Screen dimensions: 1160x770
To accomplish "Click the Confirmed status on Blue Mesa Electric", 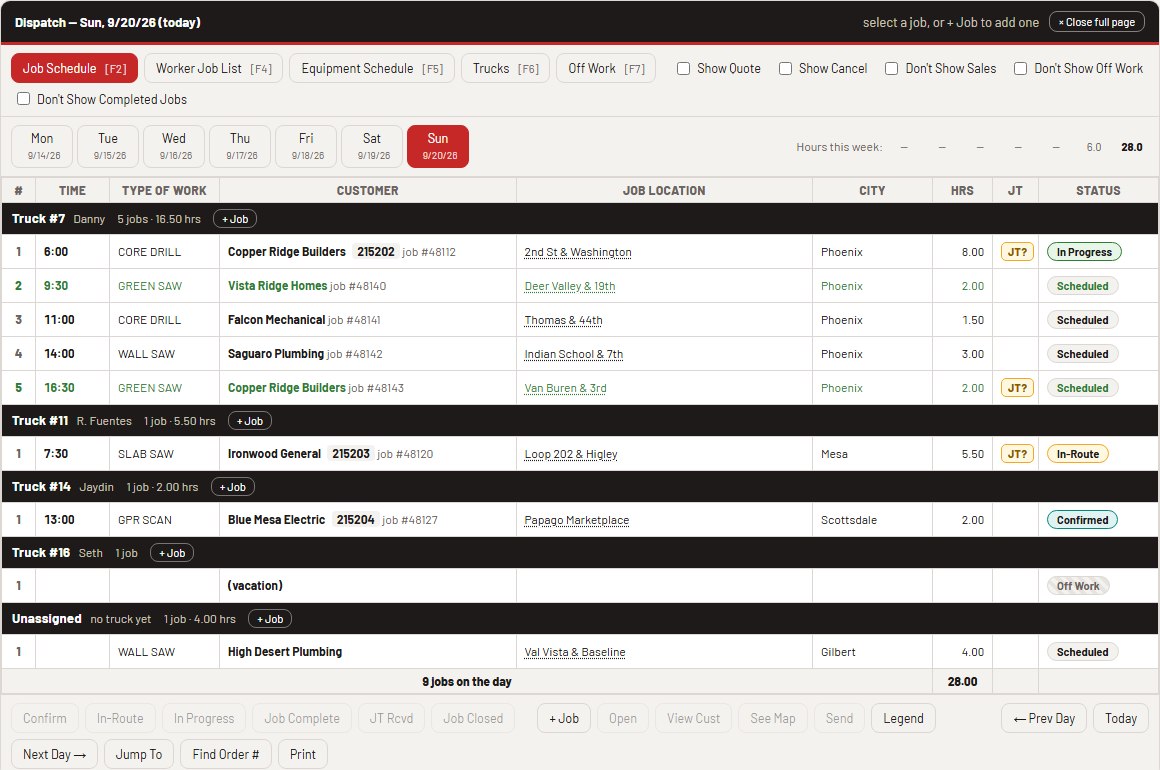I will point(1082,520).
